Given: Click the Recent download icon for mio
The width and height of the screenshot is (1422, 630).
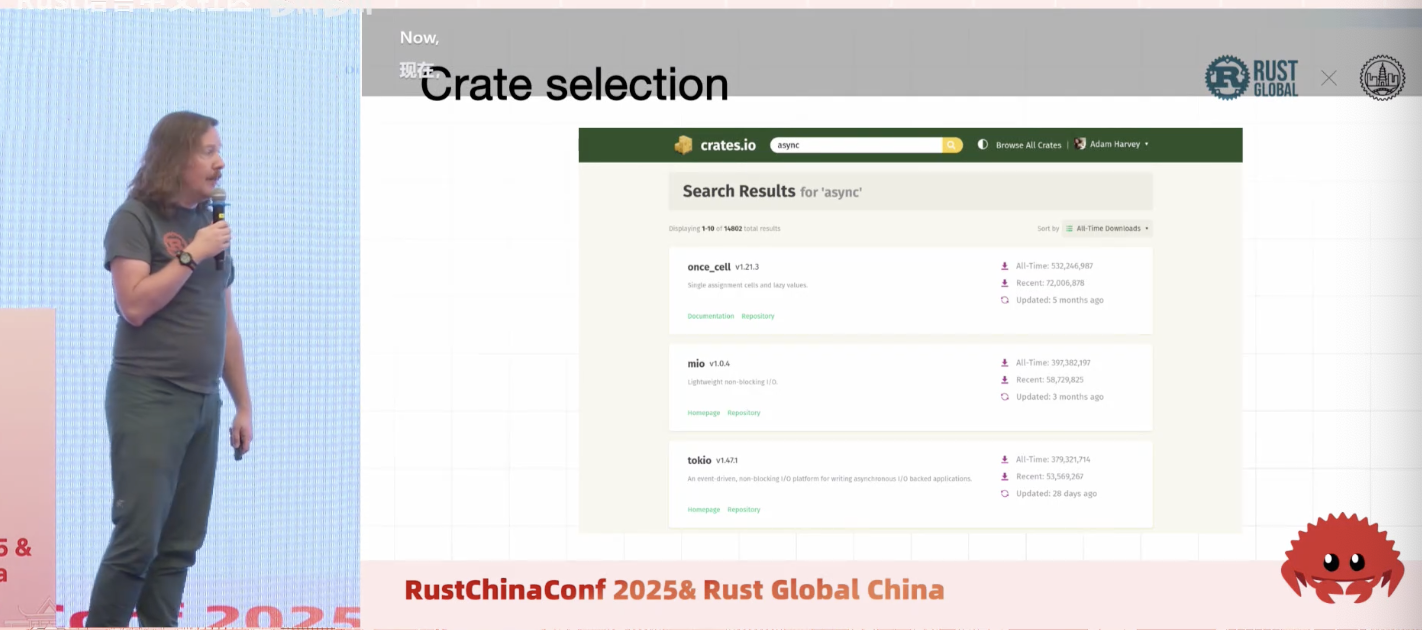Looking at the screenshot, I should coord(1004,380).
